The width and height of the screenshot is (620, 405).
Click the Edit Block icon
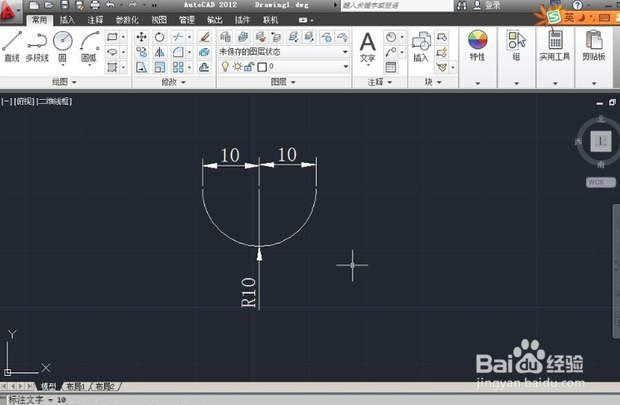pos(441,52)
